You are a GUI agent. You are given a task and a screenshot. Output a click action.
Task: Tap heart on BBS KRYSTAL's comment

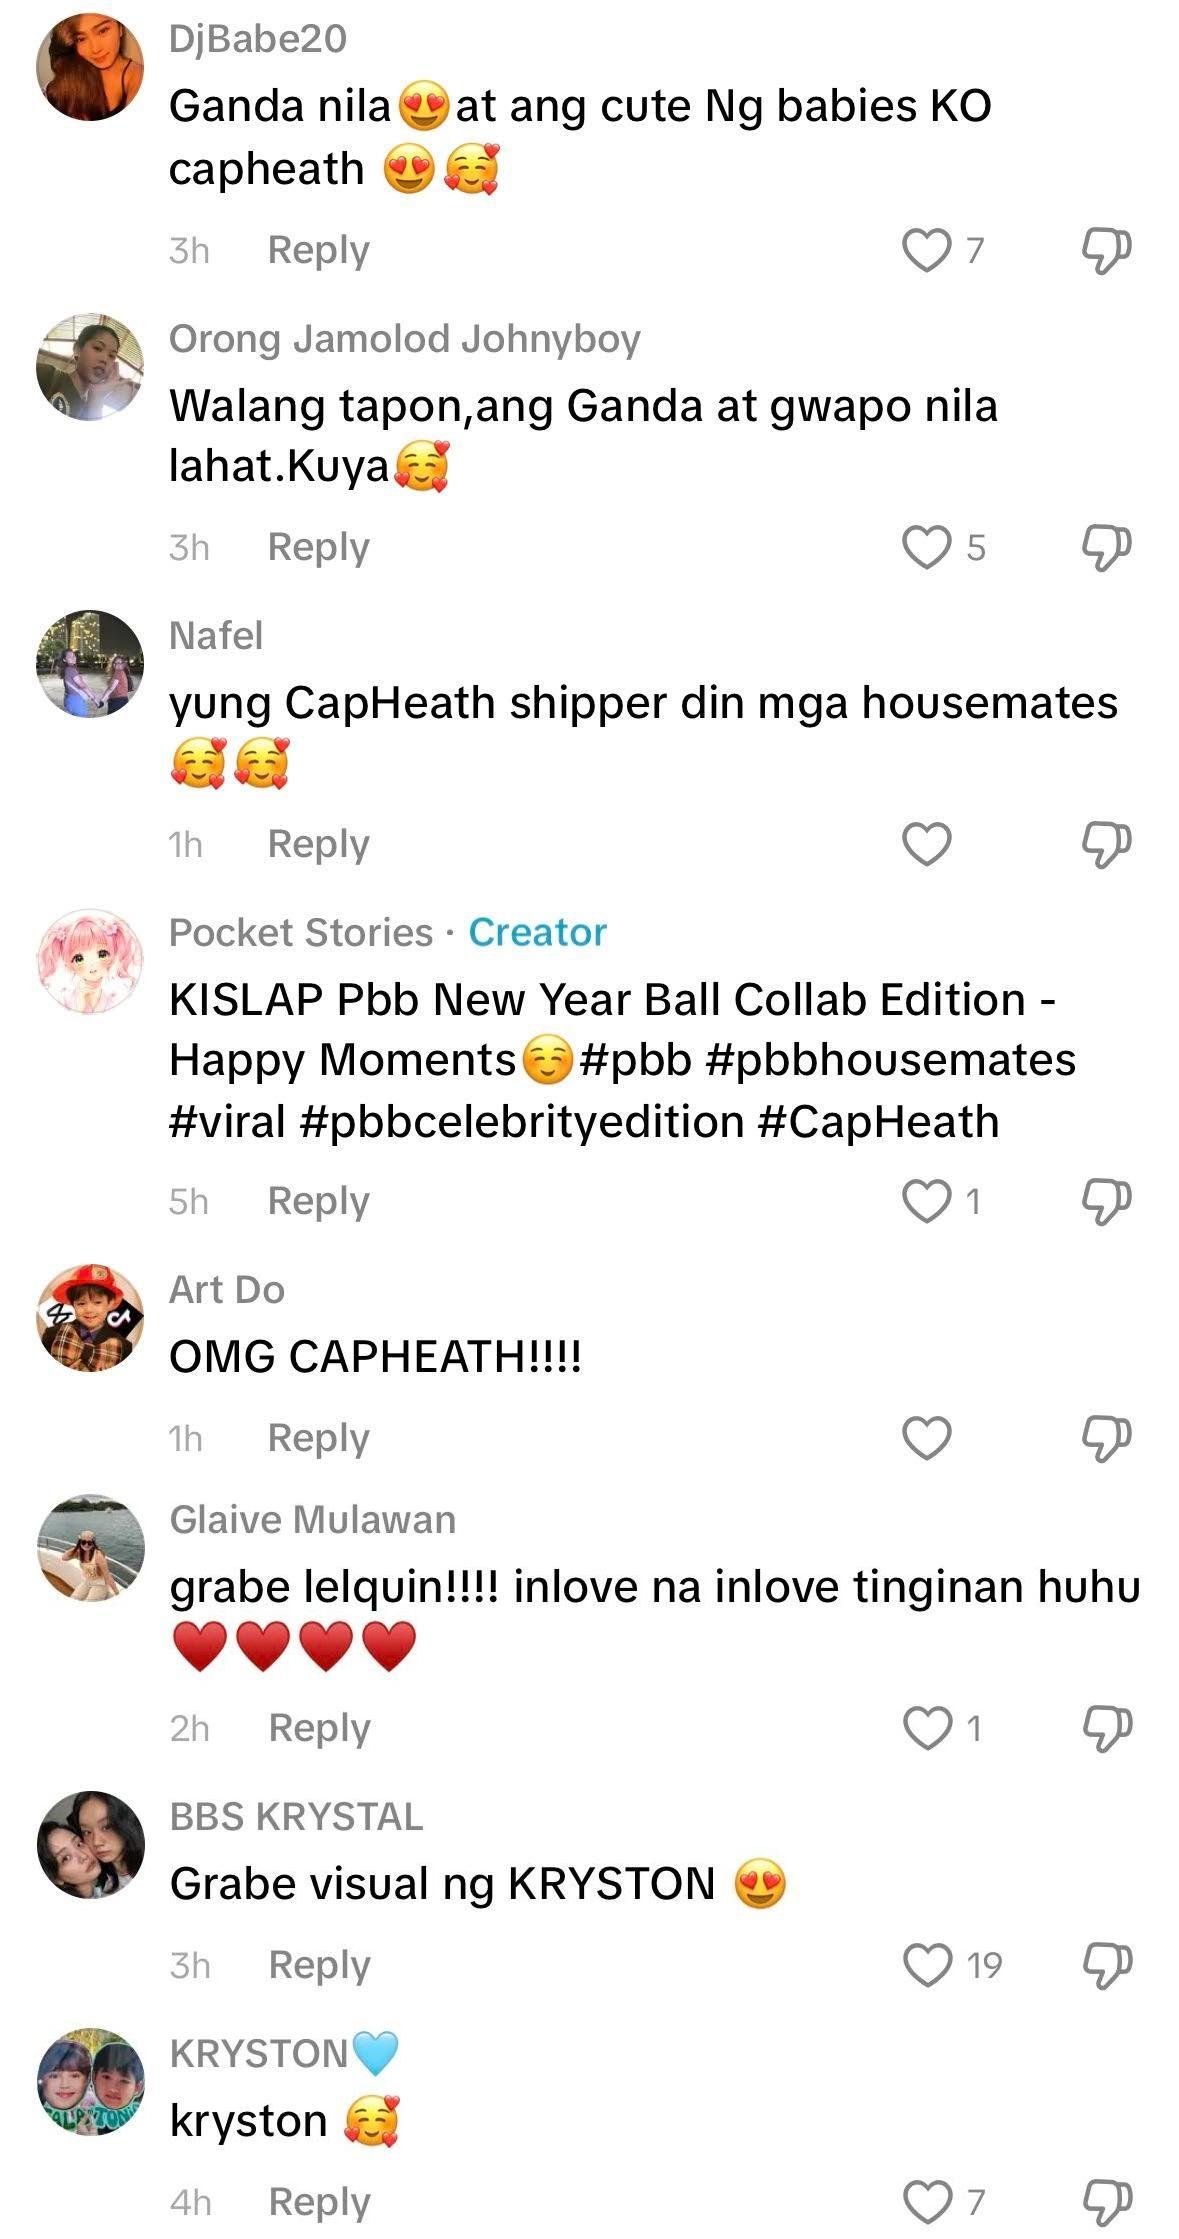coord(927,1965)
